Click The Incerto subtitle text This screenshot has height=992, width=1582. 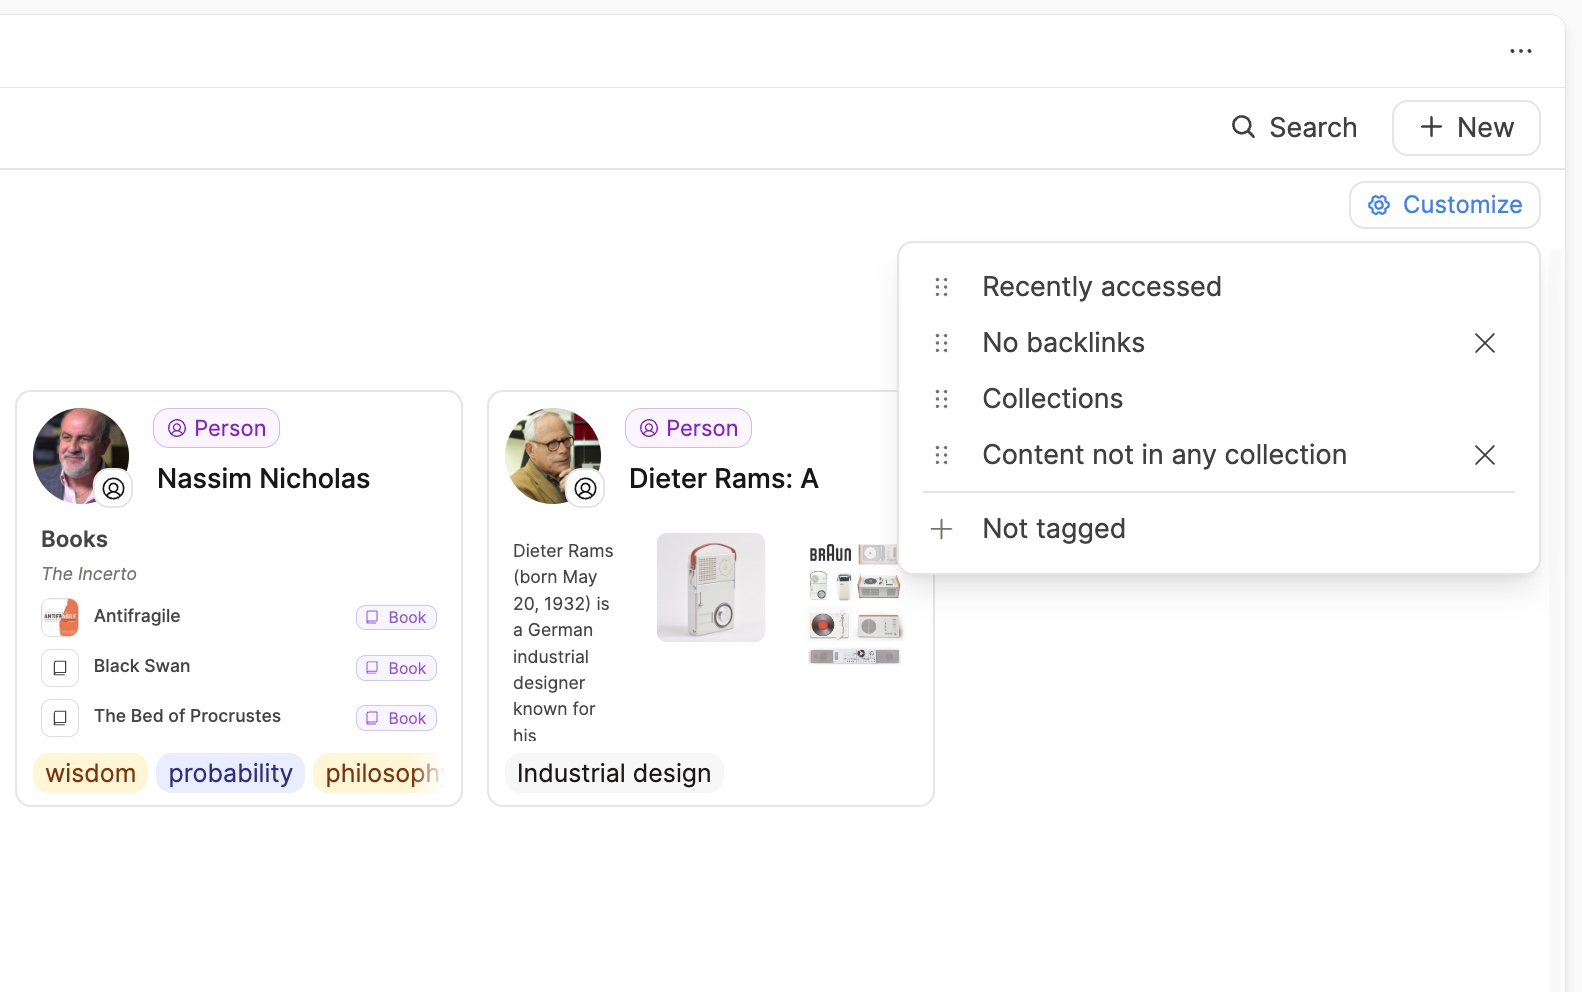[x=89, y=574]
